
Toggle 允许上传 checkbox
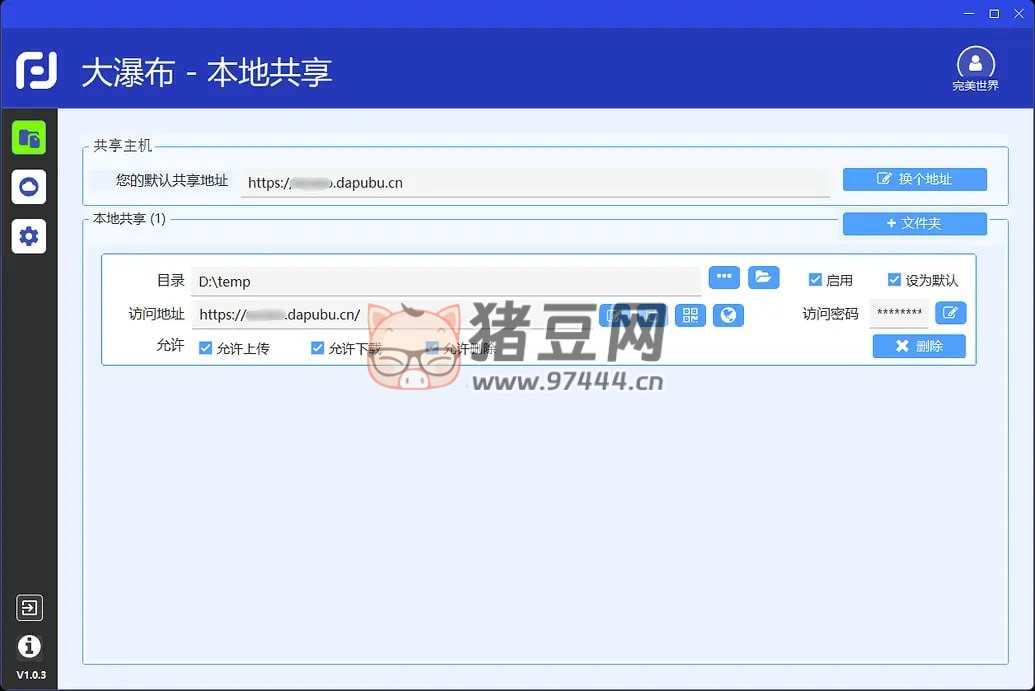(205, 348)
